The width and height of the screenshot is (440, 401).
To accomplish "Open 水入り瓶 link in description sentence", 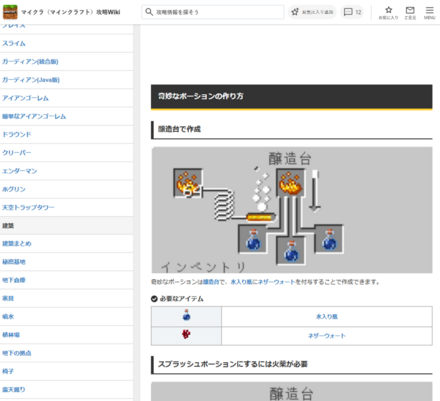I will pos(241,282).
